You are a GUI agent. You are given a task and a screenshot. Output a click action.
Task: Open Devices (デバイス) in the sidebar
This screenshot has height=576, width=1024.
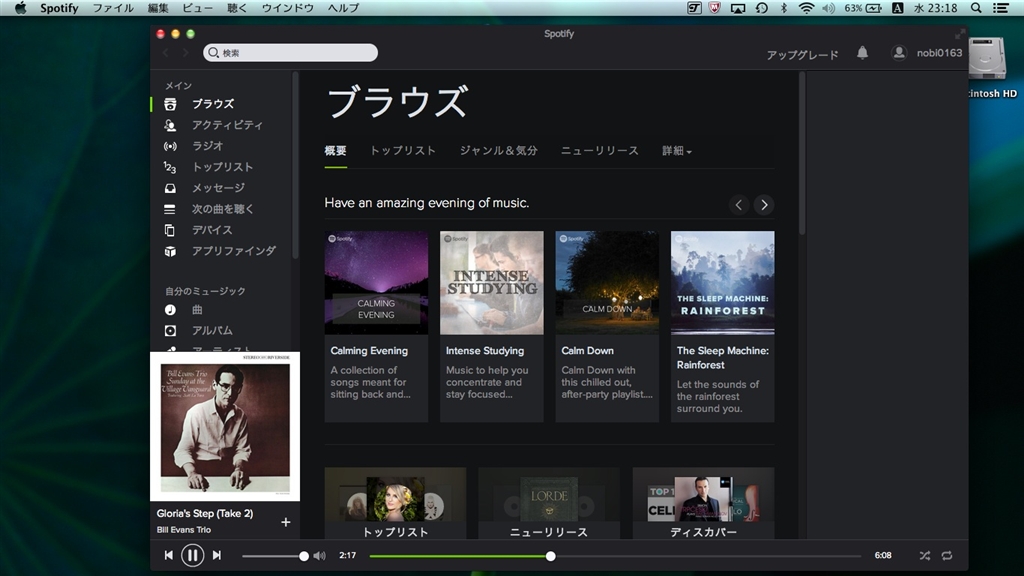(x=212, y=230)
